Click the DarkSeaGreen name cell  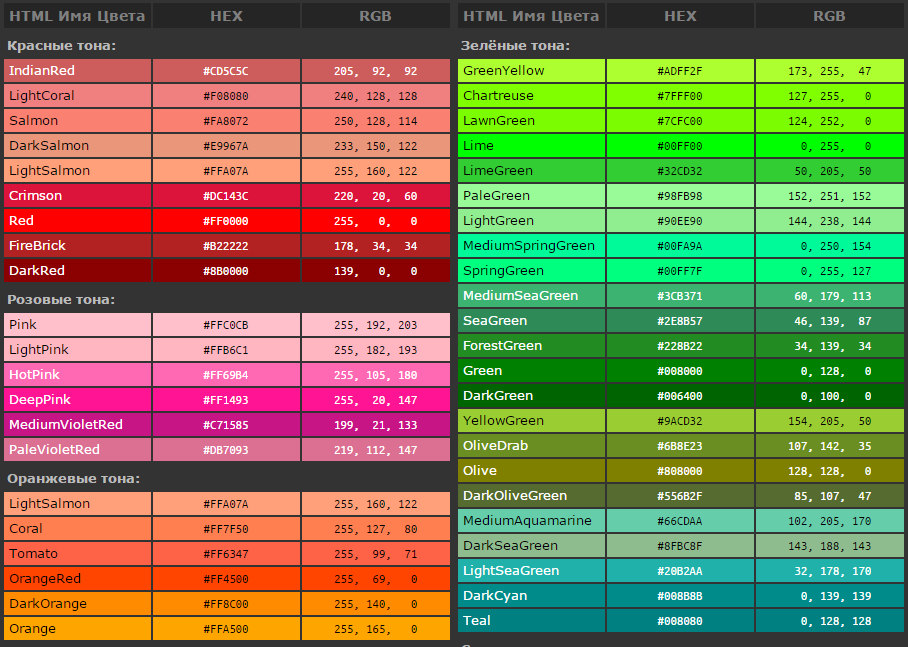click(532, 546)
